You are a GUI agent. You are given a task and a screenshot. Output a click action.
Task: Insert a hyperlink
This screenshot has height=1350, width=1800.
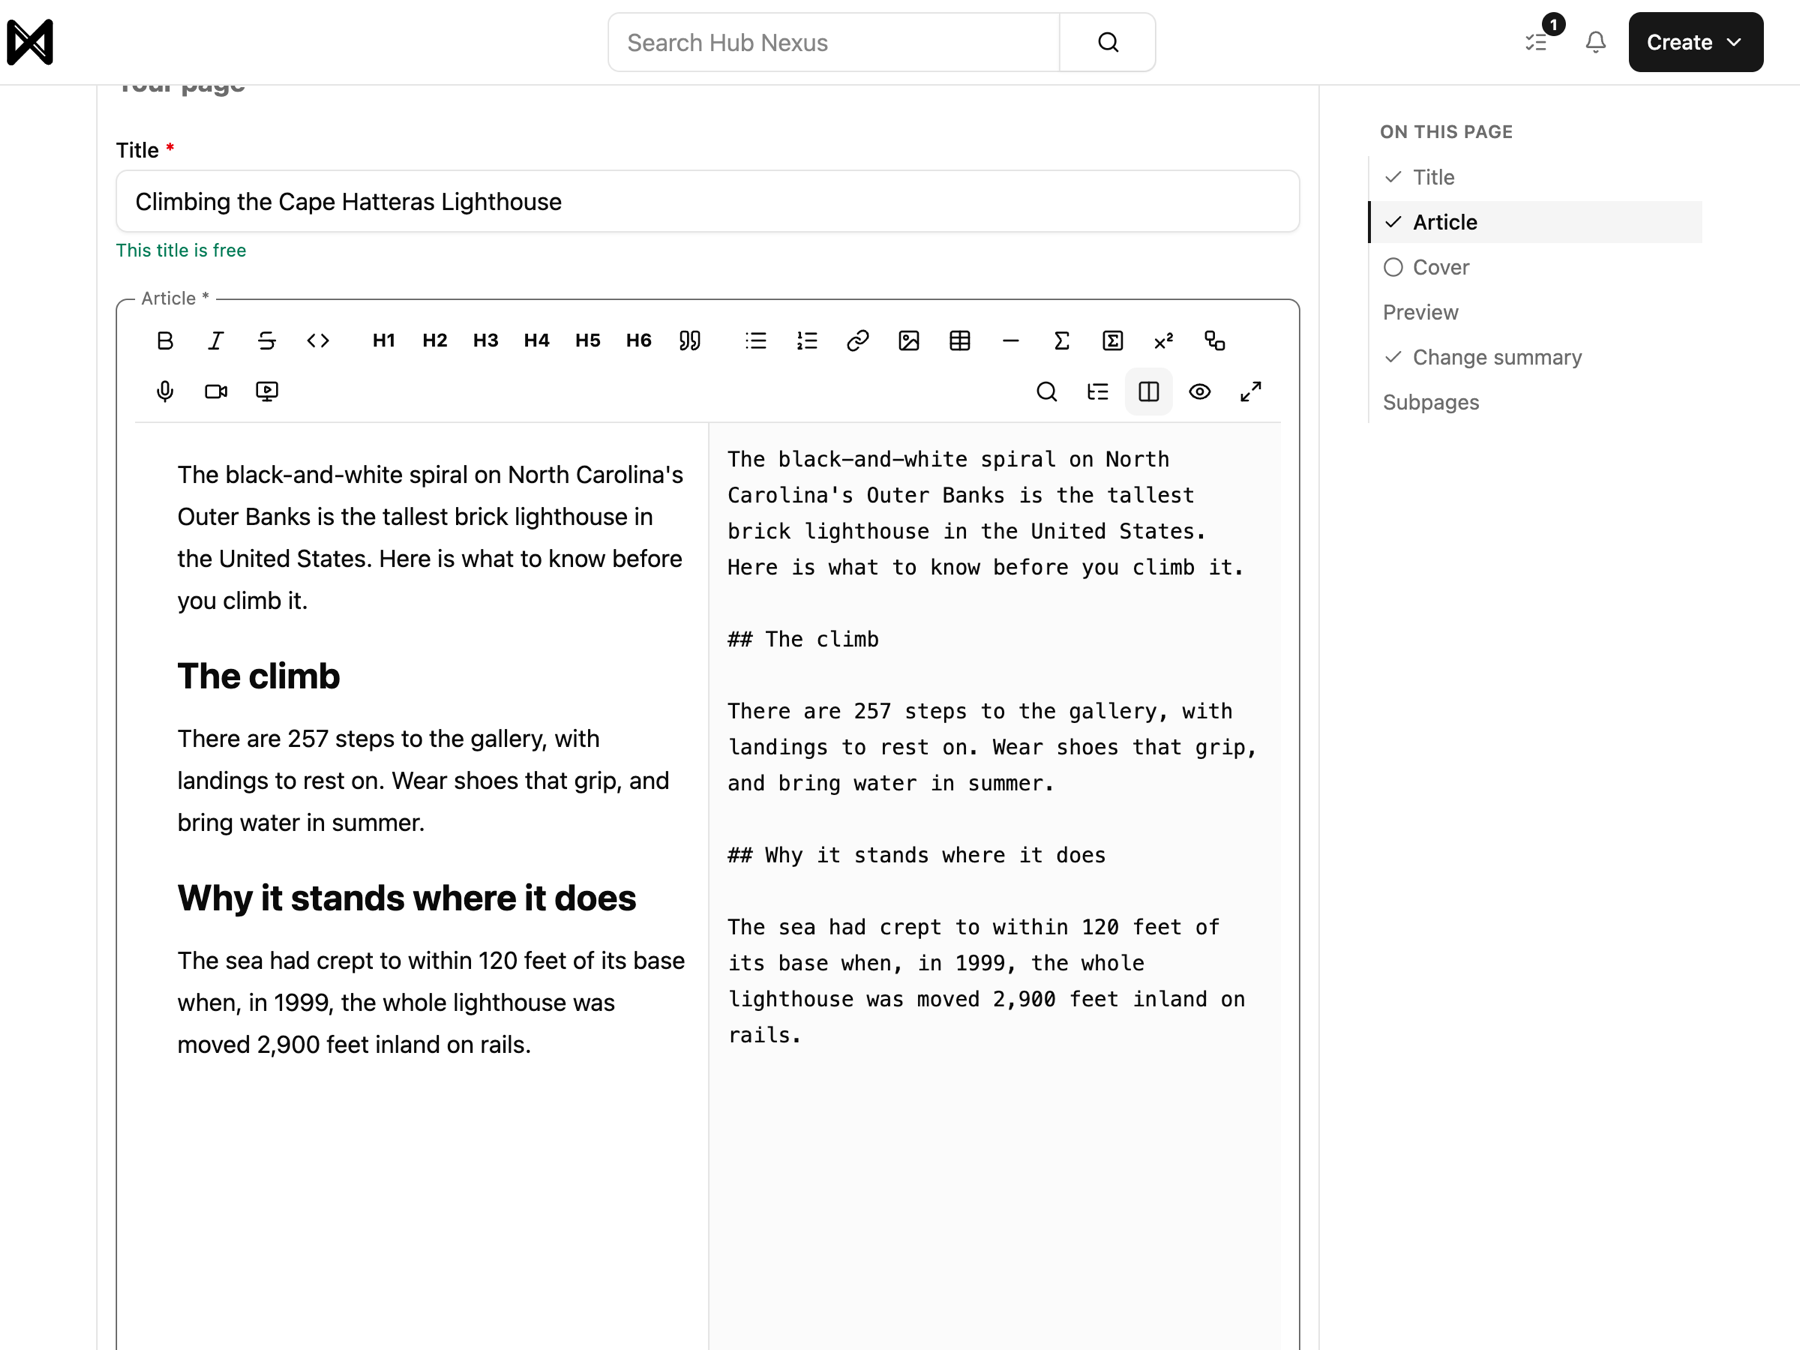(x=858, y=341)
